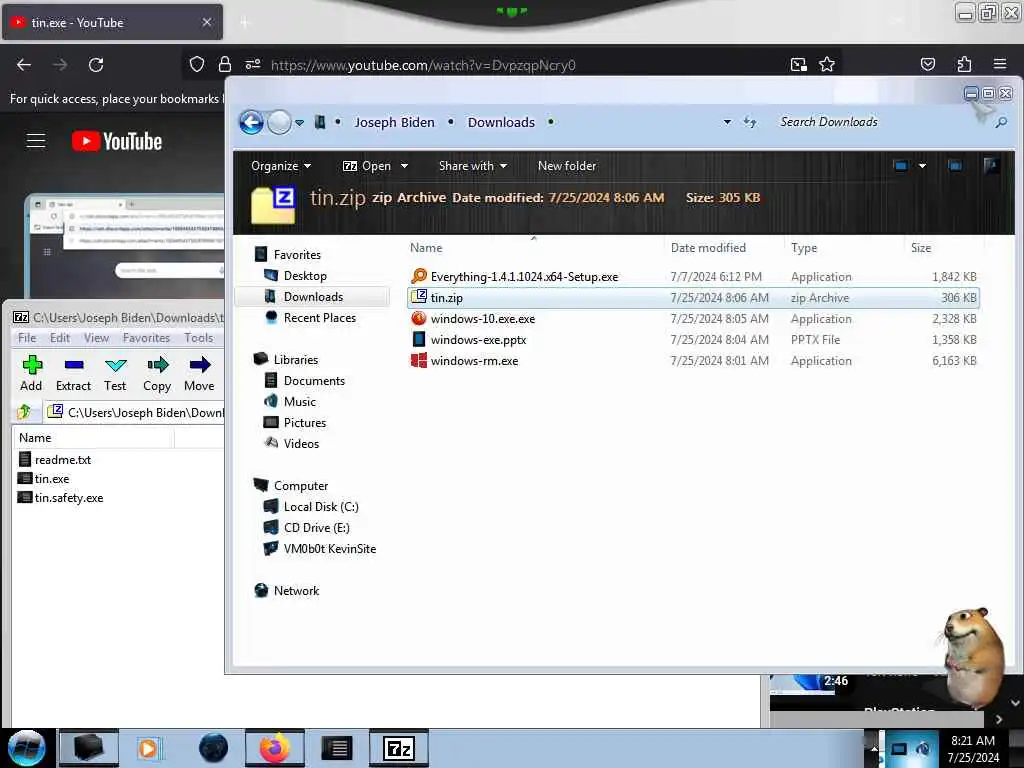Click Explorer forward arrow button
Viewport: 1024px width, 768px height.
point(280,122)
